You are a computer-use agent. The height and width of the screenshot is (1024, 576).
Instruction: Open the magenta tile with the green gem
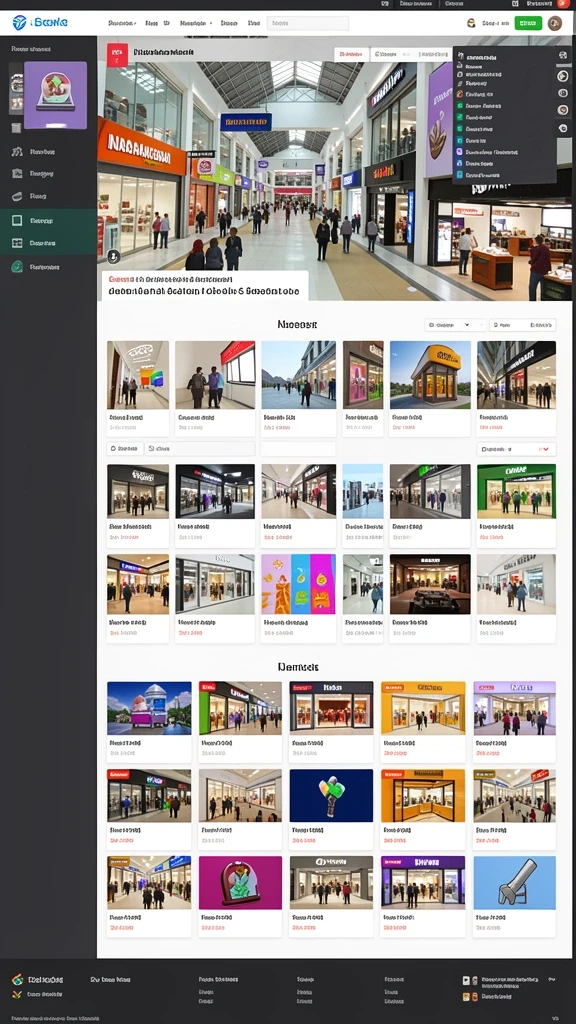(x=240, y=883)
